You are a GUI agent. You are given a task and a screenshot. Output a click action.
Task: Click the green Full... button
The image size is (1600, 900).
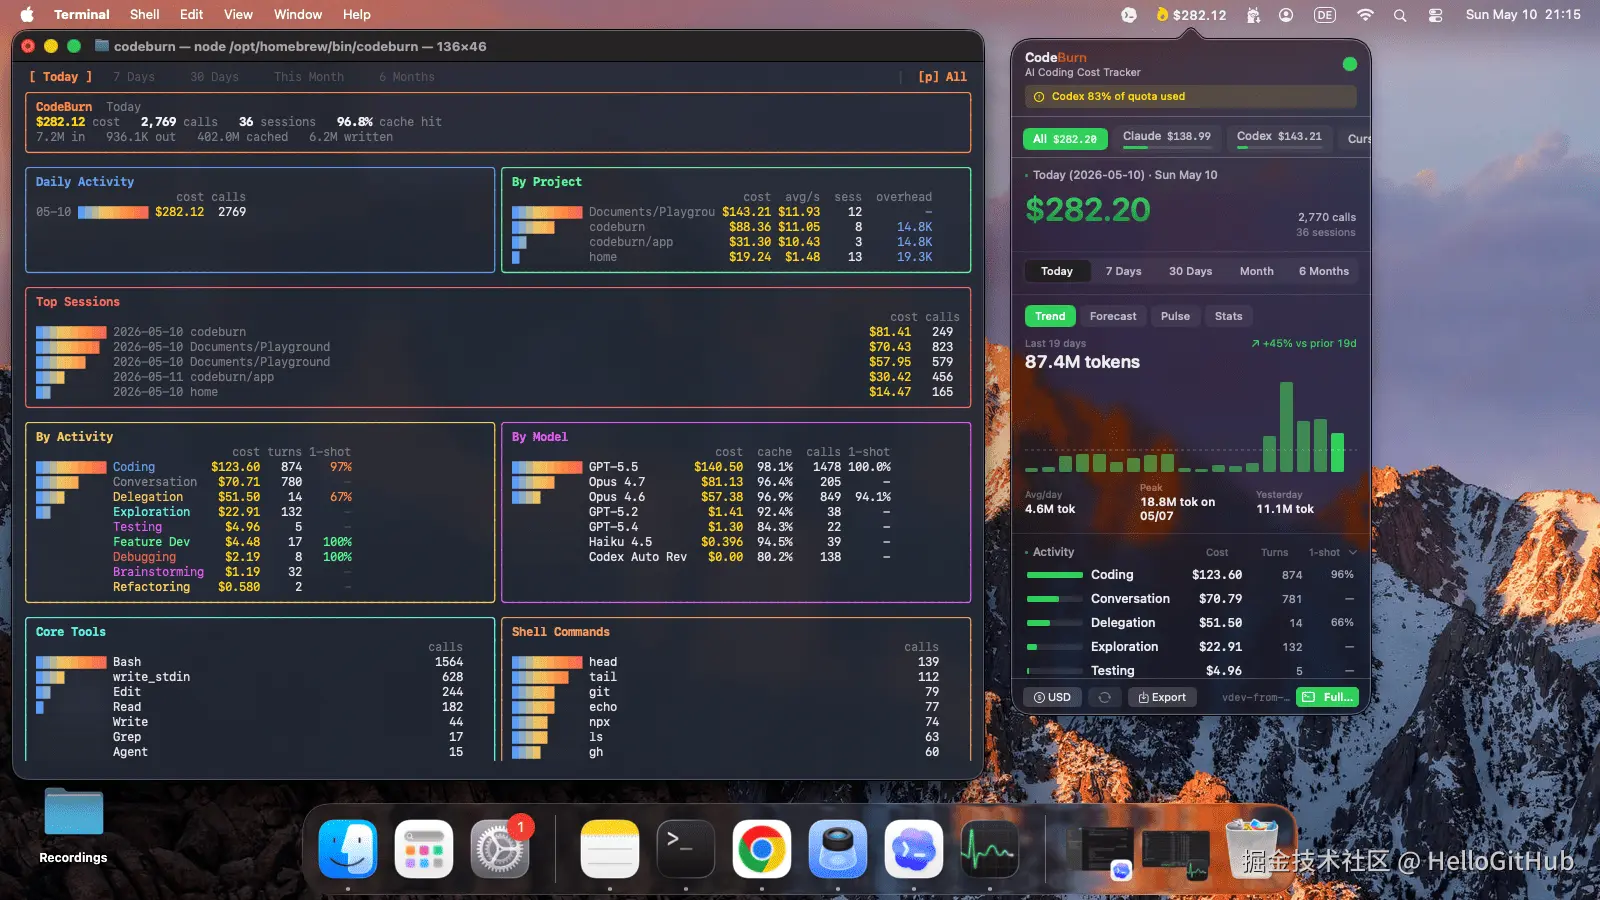pos(1327,697)
